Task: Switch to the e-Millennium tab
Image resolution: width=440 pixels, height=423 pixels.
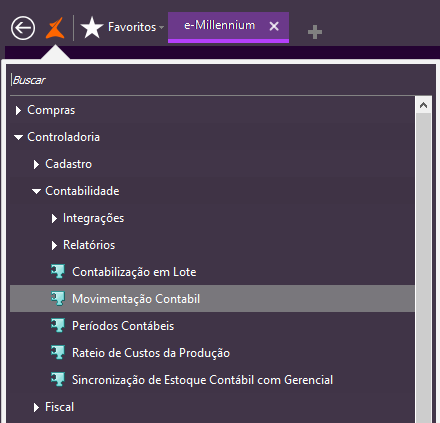Action: (x=220, y=25)
